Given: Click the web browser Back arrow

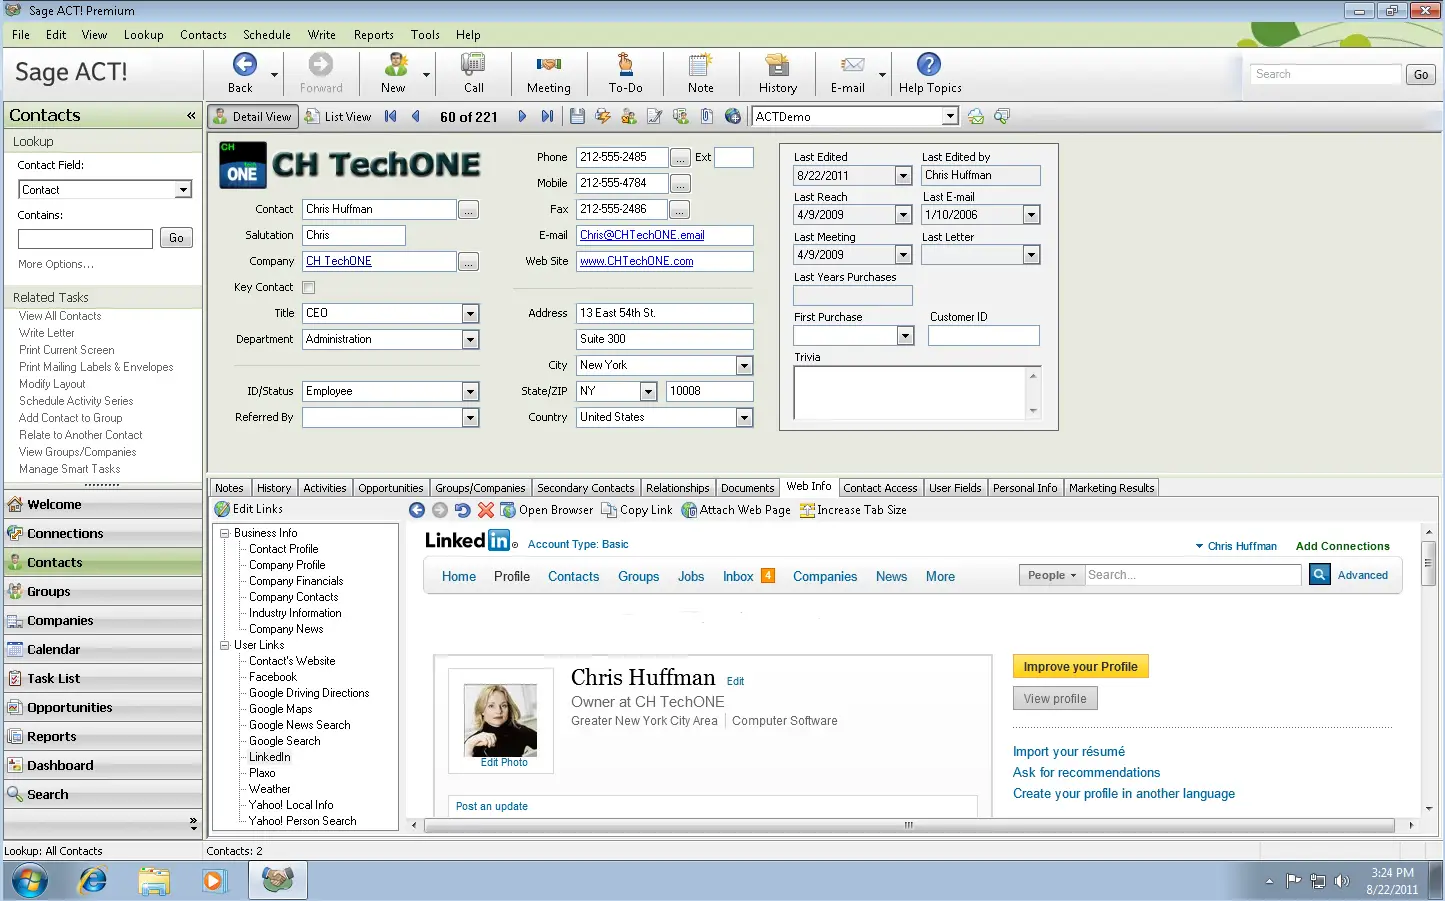Looking at the screenshot, I should click(417, 510).
